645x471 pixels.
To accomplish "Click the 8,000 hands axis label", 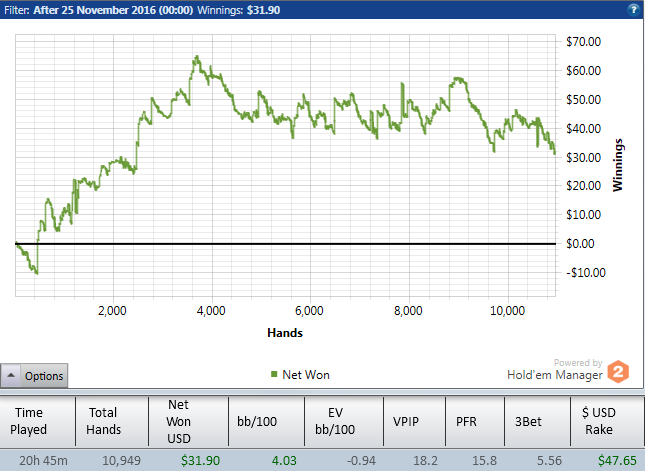I will click(x=408, y=311).
